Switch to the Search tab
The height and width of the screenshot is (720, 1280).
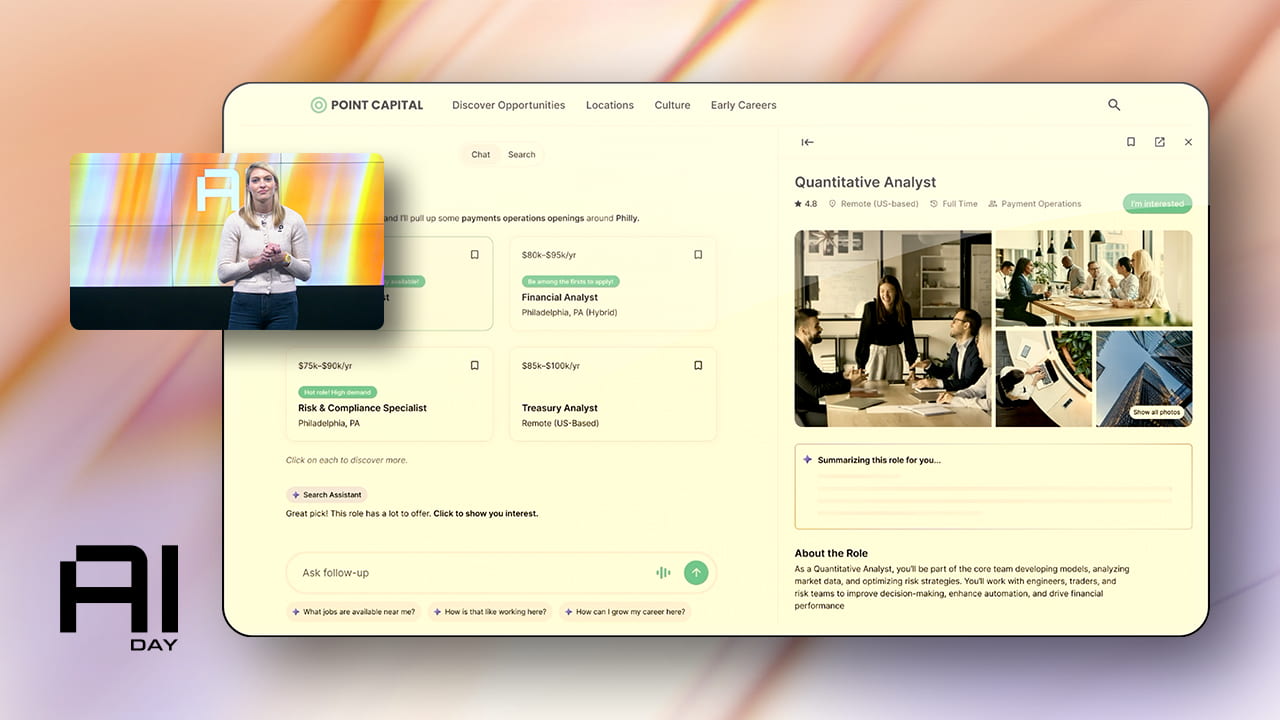pyautogui.click(x=521, y=154)
